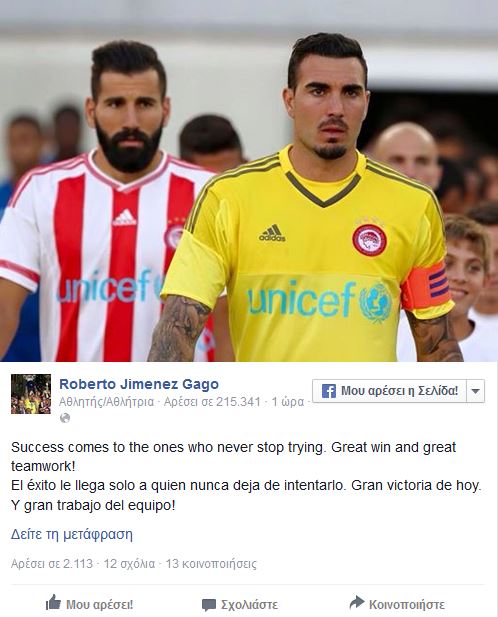Click the Δείτε τη μετάφραση translation link
Screen dimensions: 498x617
[x=72, y=534]
